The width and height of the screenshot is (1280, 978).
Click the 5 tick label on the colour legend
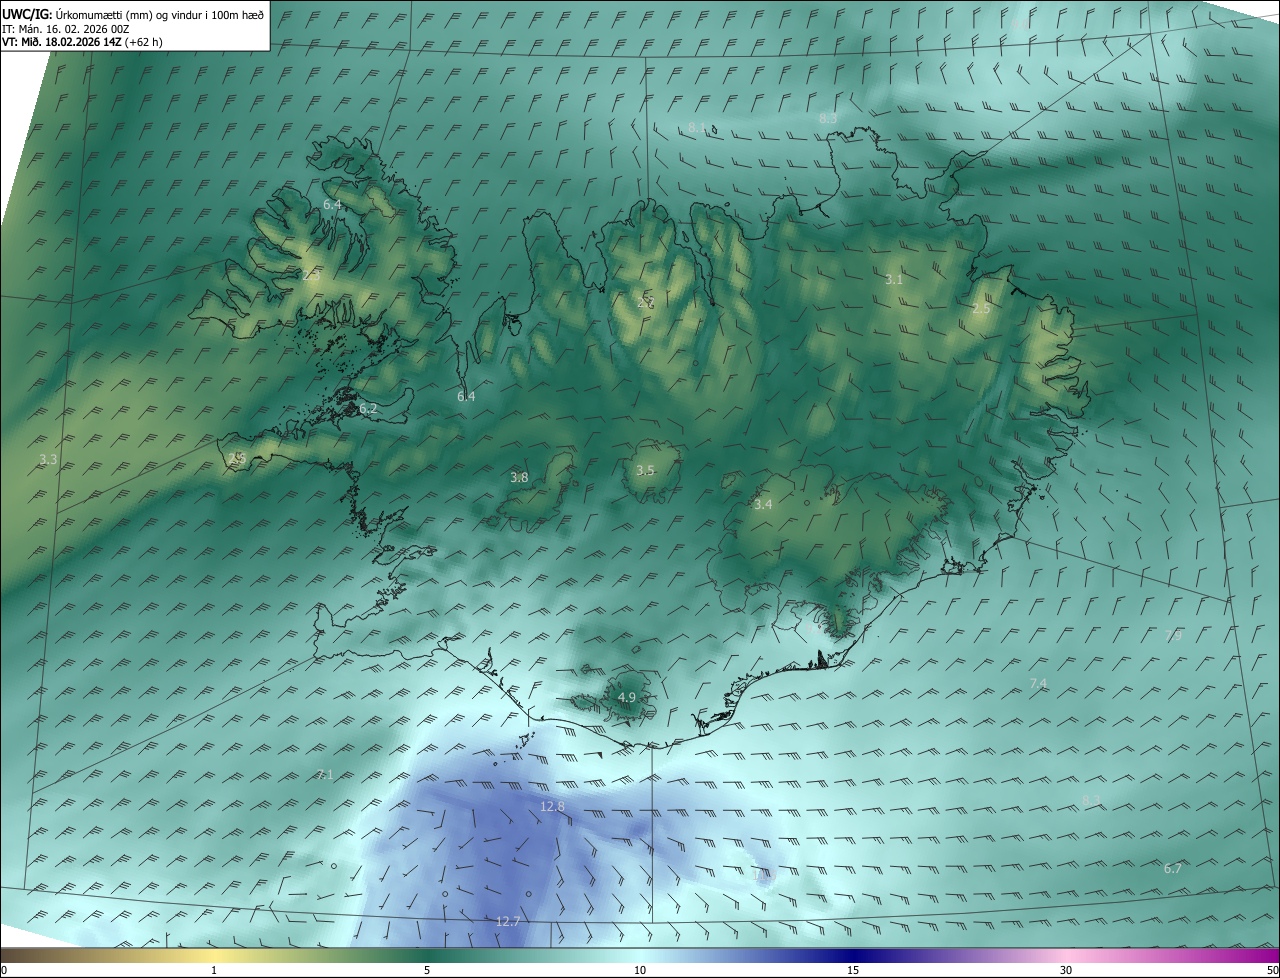(427, 970)
